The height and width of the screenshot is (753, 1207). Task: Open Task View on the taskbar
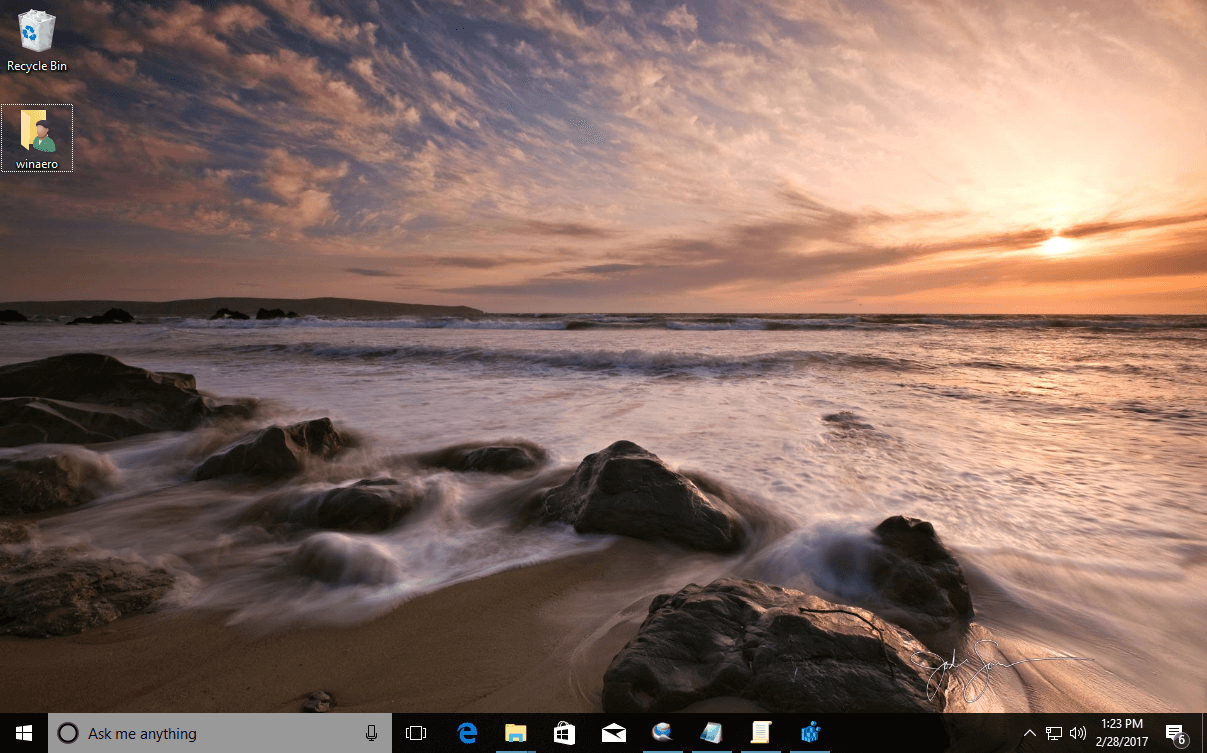[x=415, y=733]
